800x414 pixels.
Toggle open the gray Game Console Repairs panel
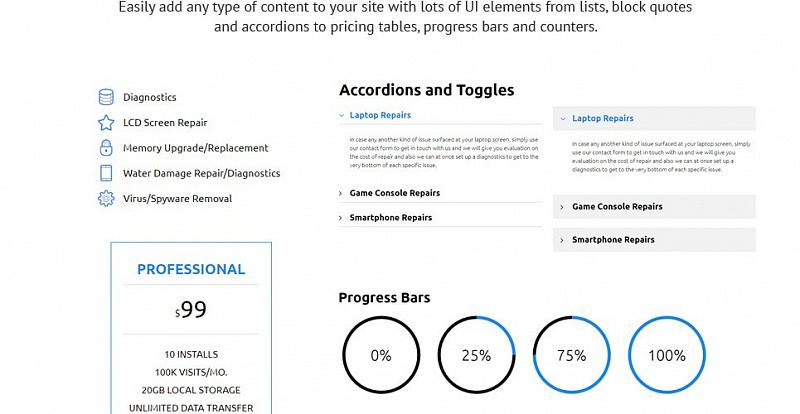(x=654, y=207)
